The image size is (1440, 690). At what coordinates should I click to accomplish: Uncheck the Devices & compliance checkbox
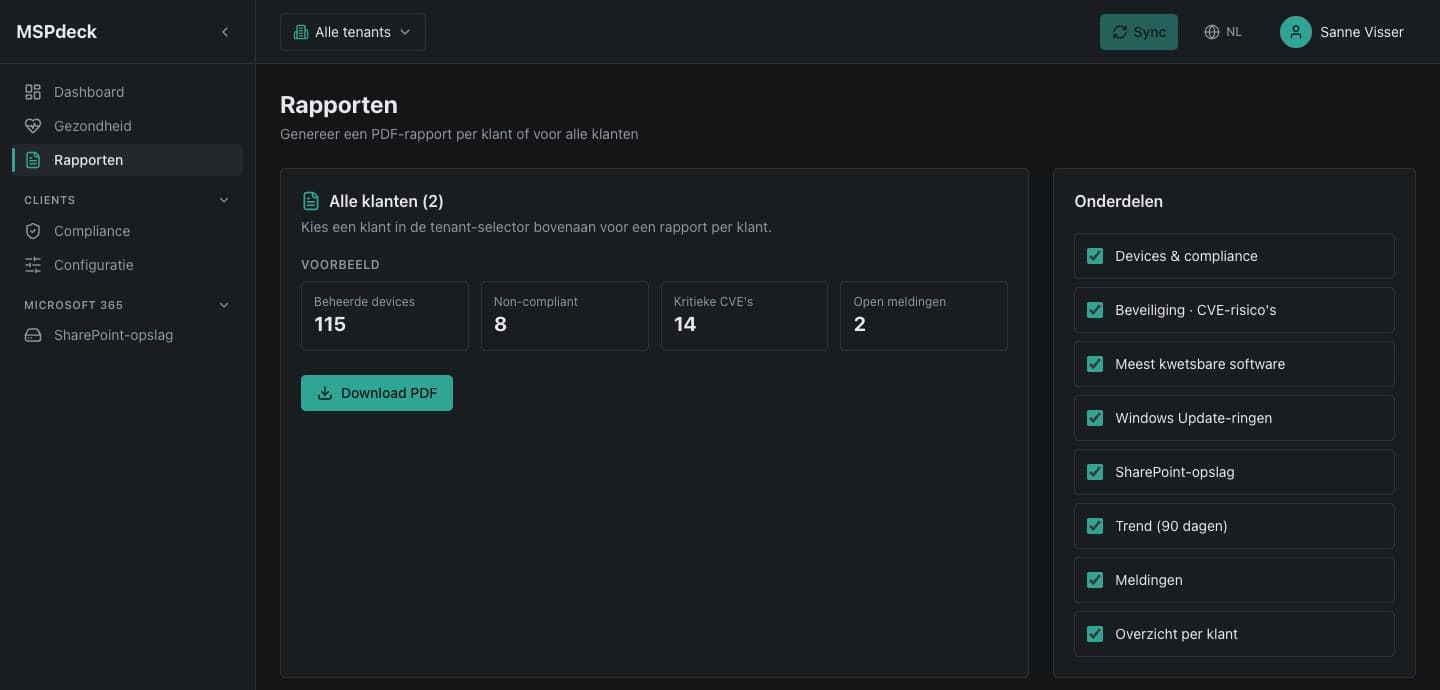1095,256
